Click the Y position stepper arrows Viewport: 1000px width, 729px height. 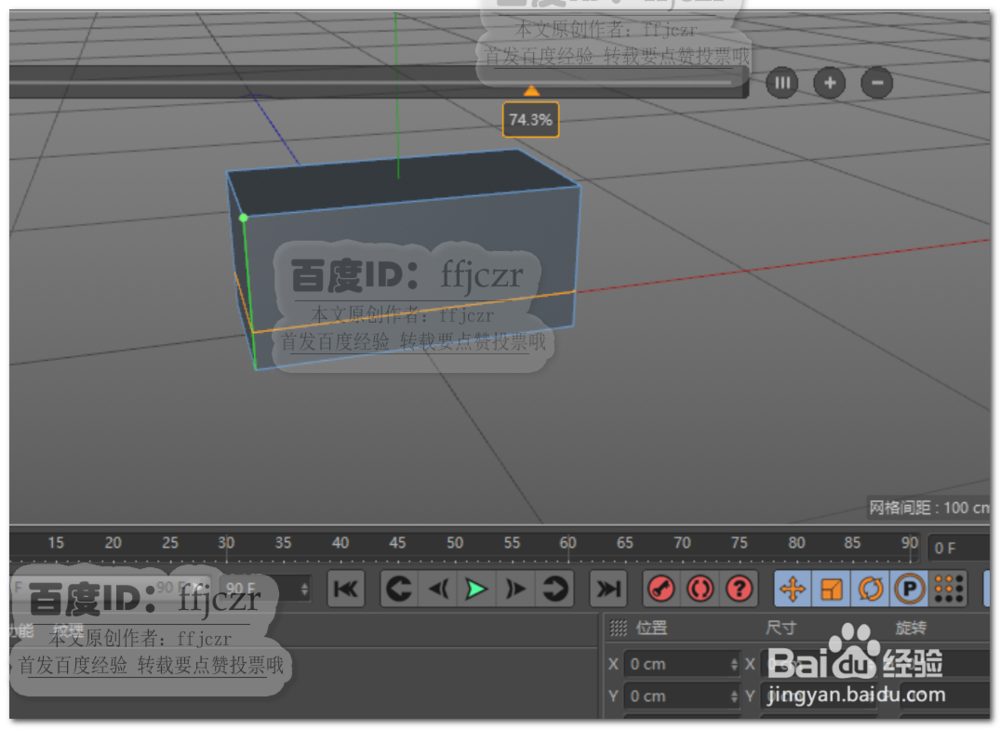(x=734, y=696)
